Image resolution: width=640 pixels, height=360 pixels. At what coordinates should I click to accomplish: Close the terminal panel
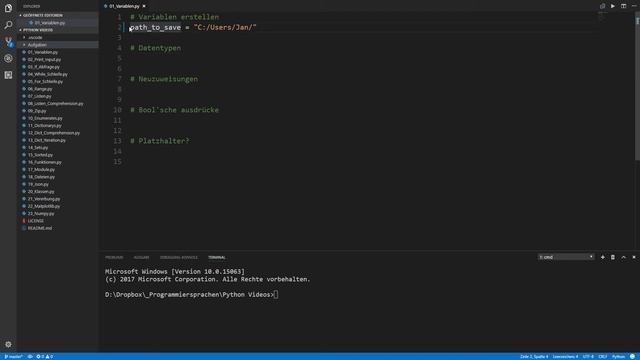pos(634,257)
